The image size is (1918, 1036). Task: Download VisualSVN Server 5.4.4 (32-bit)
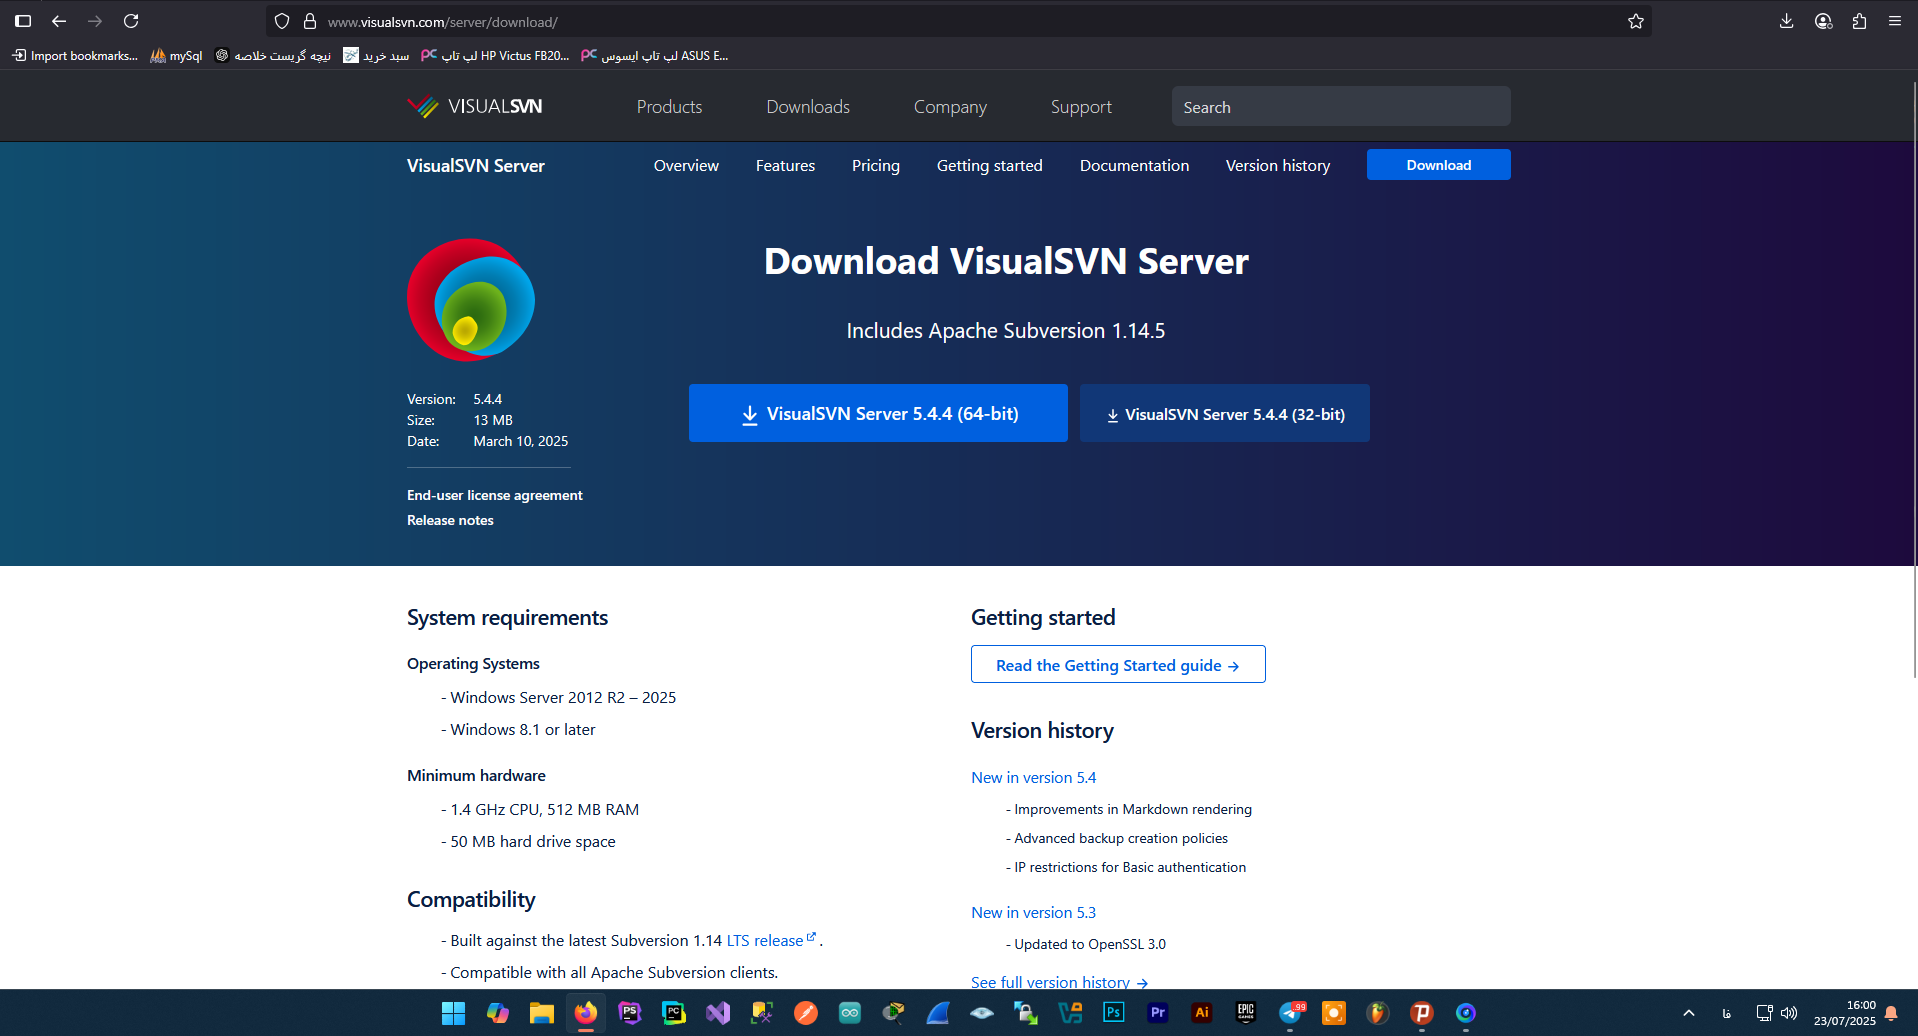(x=1224, y=414)
